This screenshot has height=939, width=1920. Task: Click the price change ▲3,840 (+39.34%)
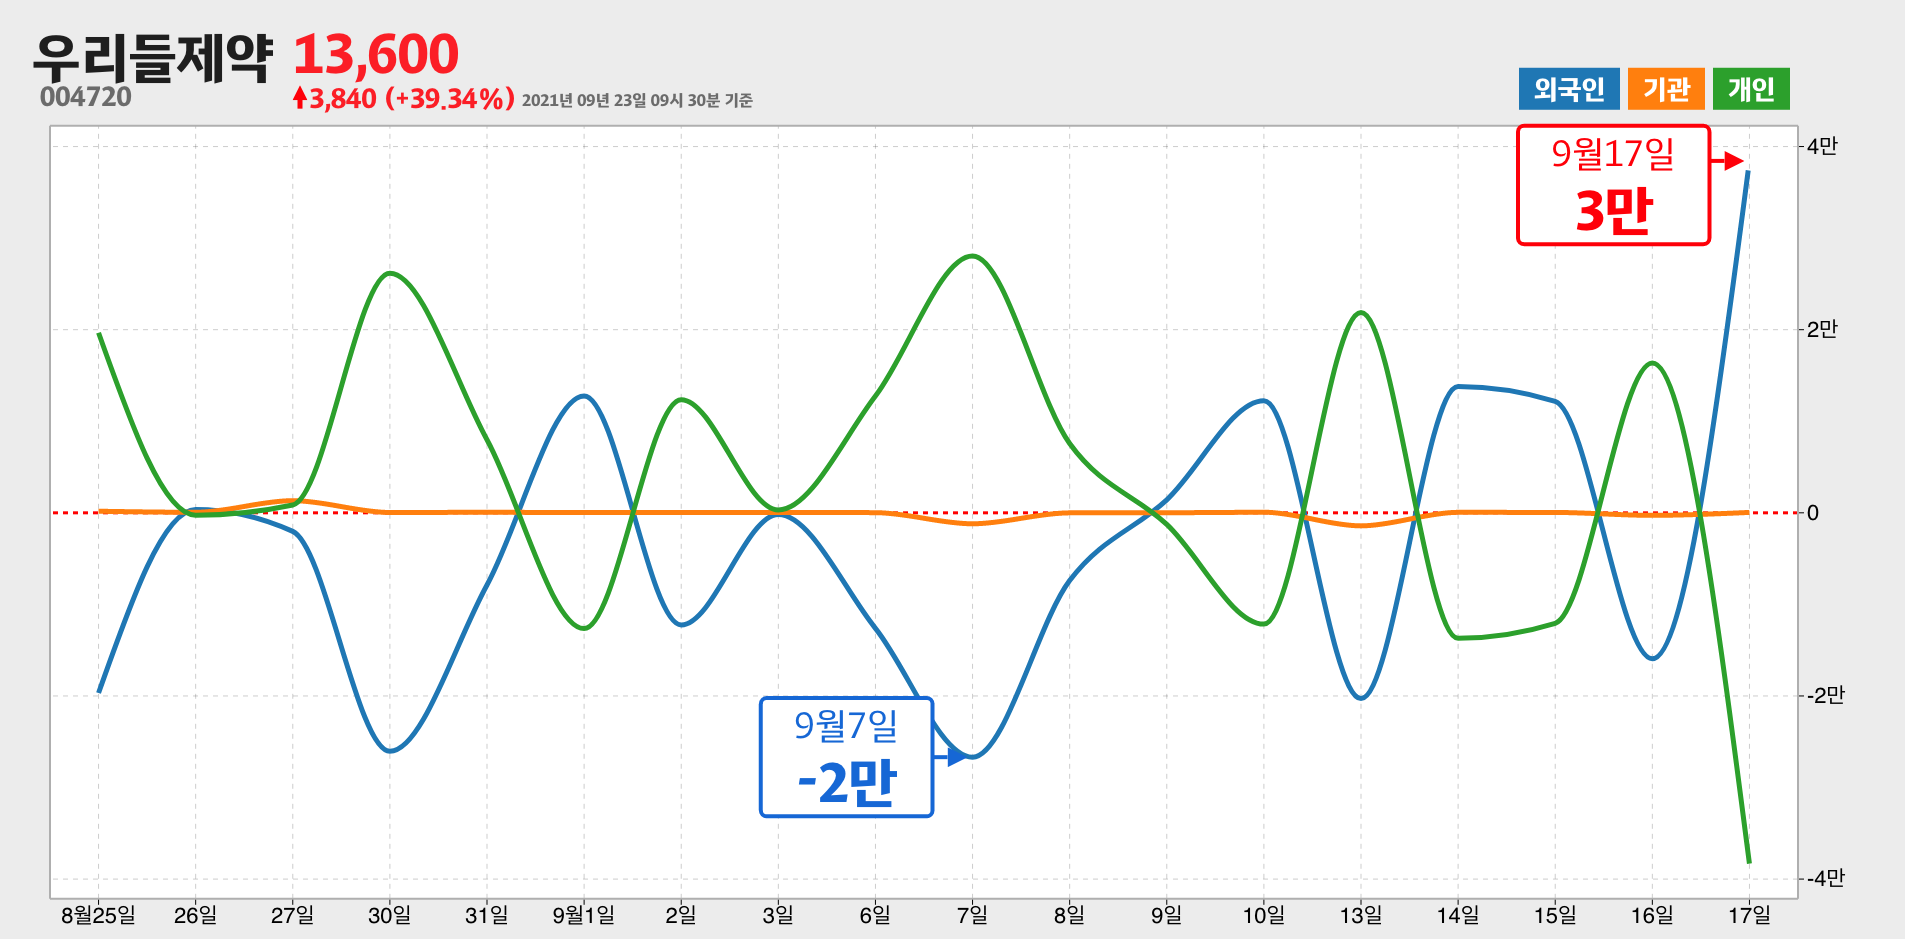pyautogui.click(x=403, y=99)
